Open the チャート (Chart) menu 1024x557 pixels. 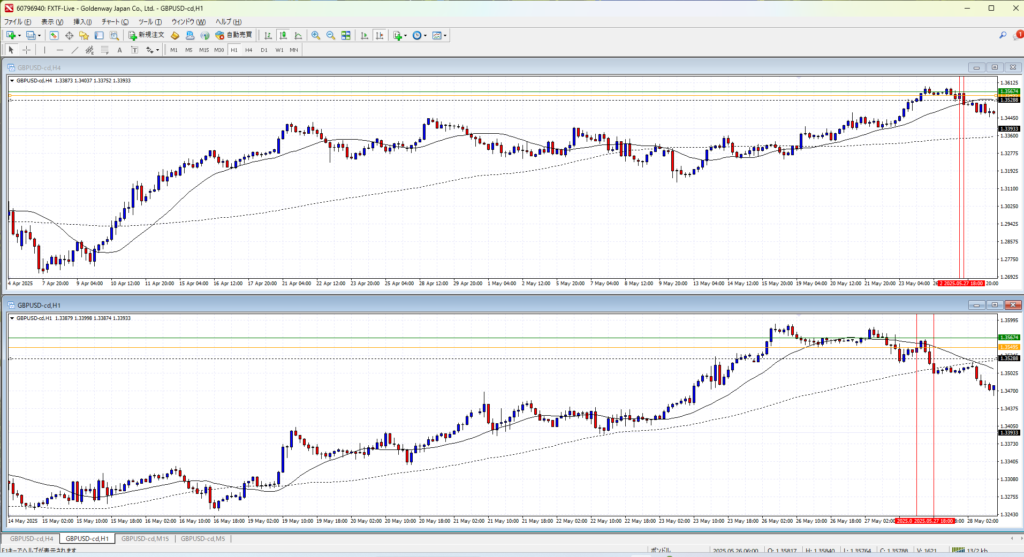coord(114,21)
